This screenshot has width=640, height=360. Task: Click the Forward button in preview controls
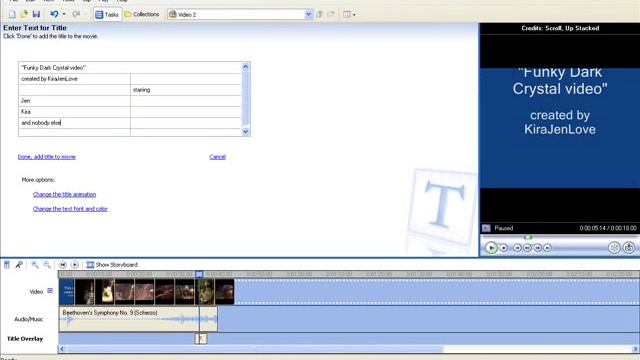pos(548,248)
